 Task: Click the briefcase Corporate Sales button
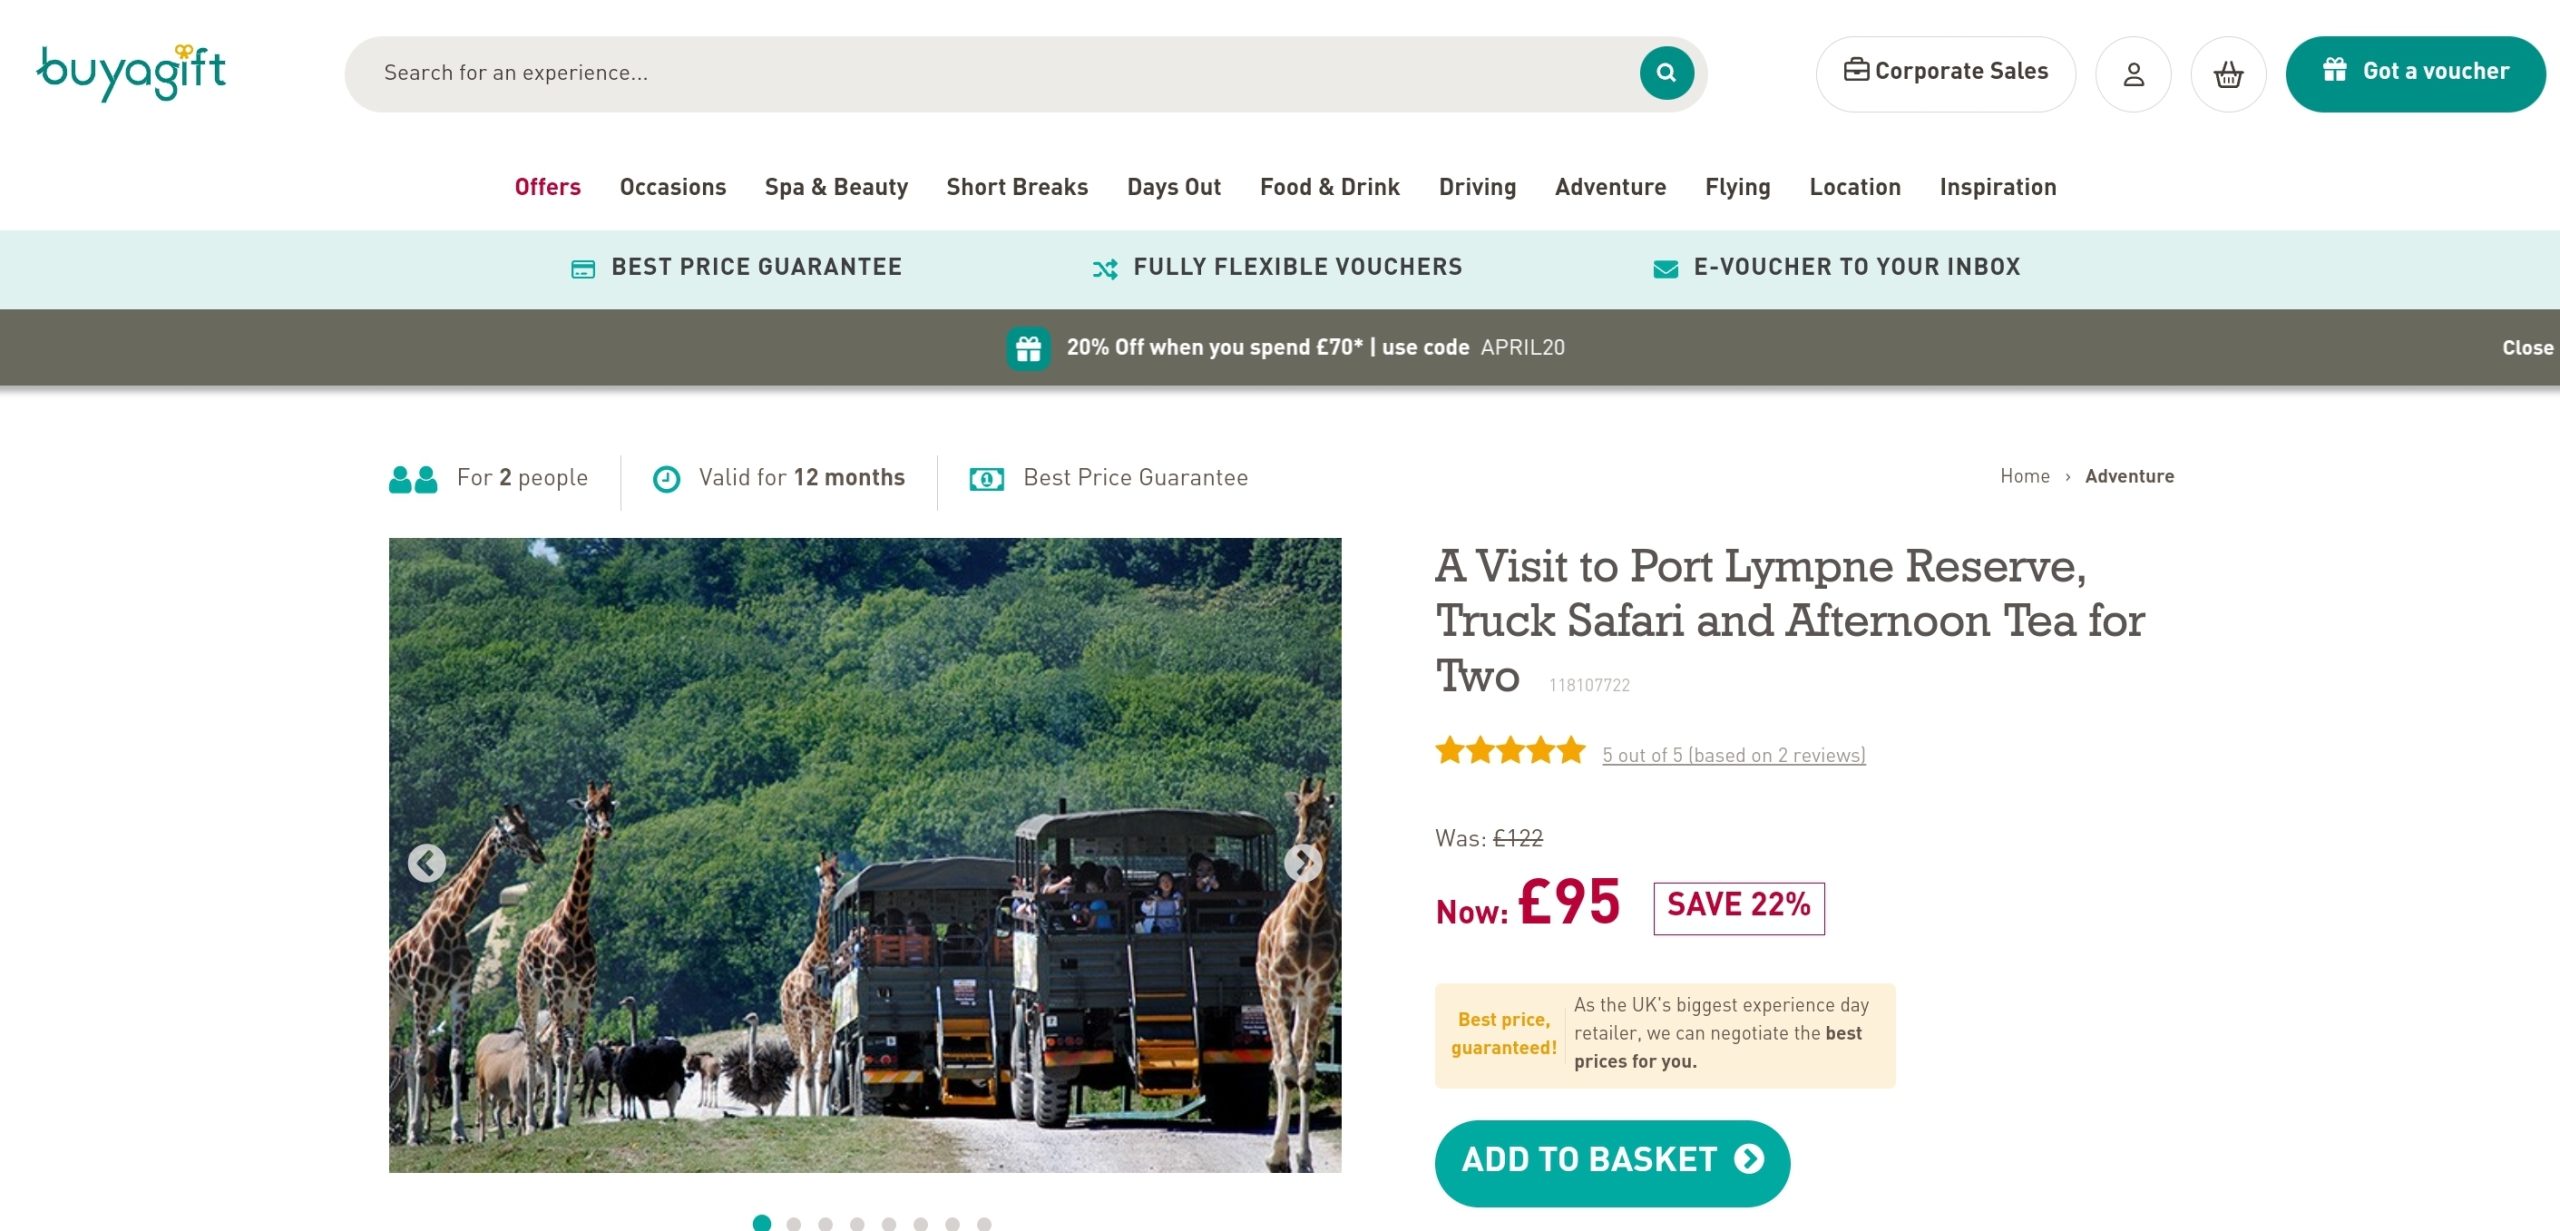pyautogui.click(x=1945, y=74)
